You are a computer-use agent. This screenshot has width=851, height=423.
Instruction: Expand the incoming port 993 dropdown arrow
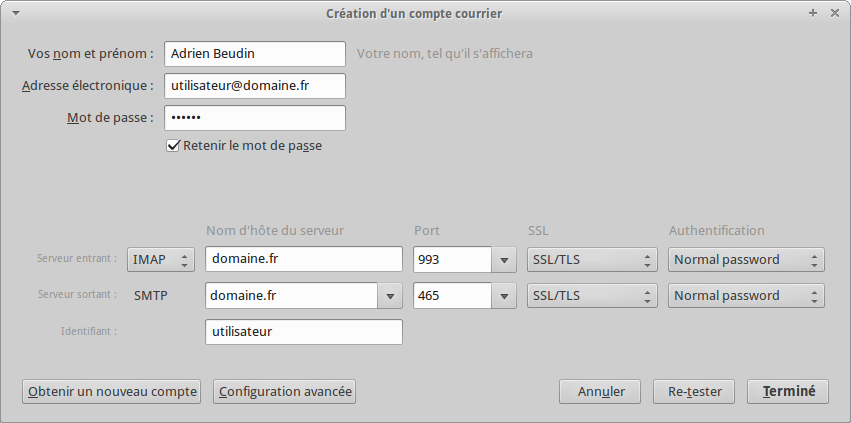(x=504, y=260)
